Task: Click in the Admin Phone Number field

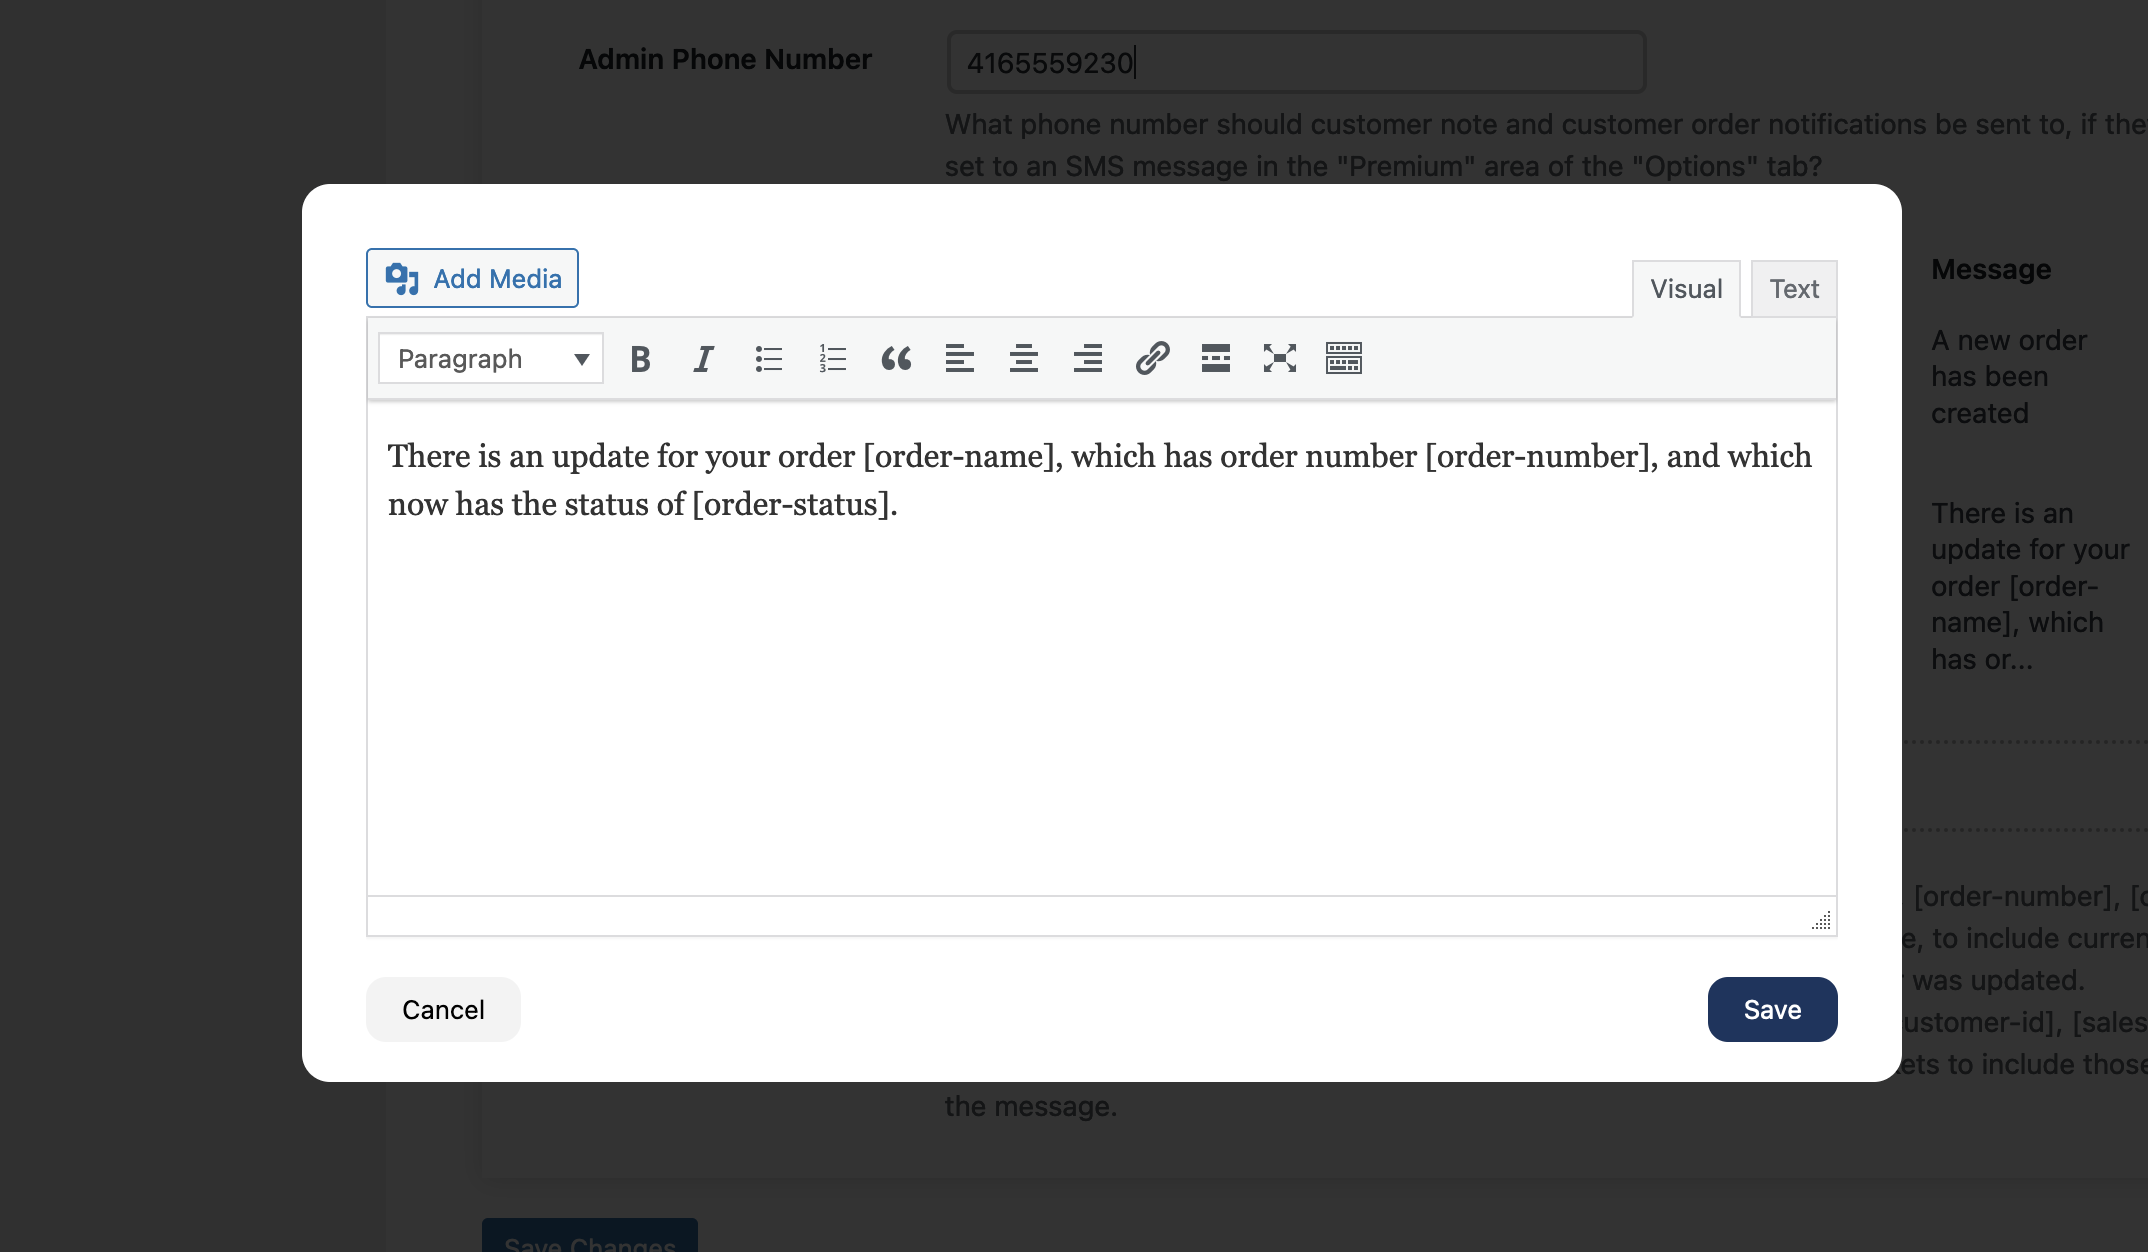Action: click(x=1293, y=63)
